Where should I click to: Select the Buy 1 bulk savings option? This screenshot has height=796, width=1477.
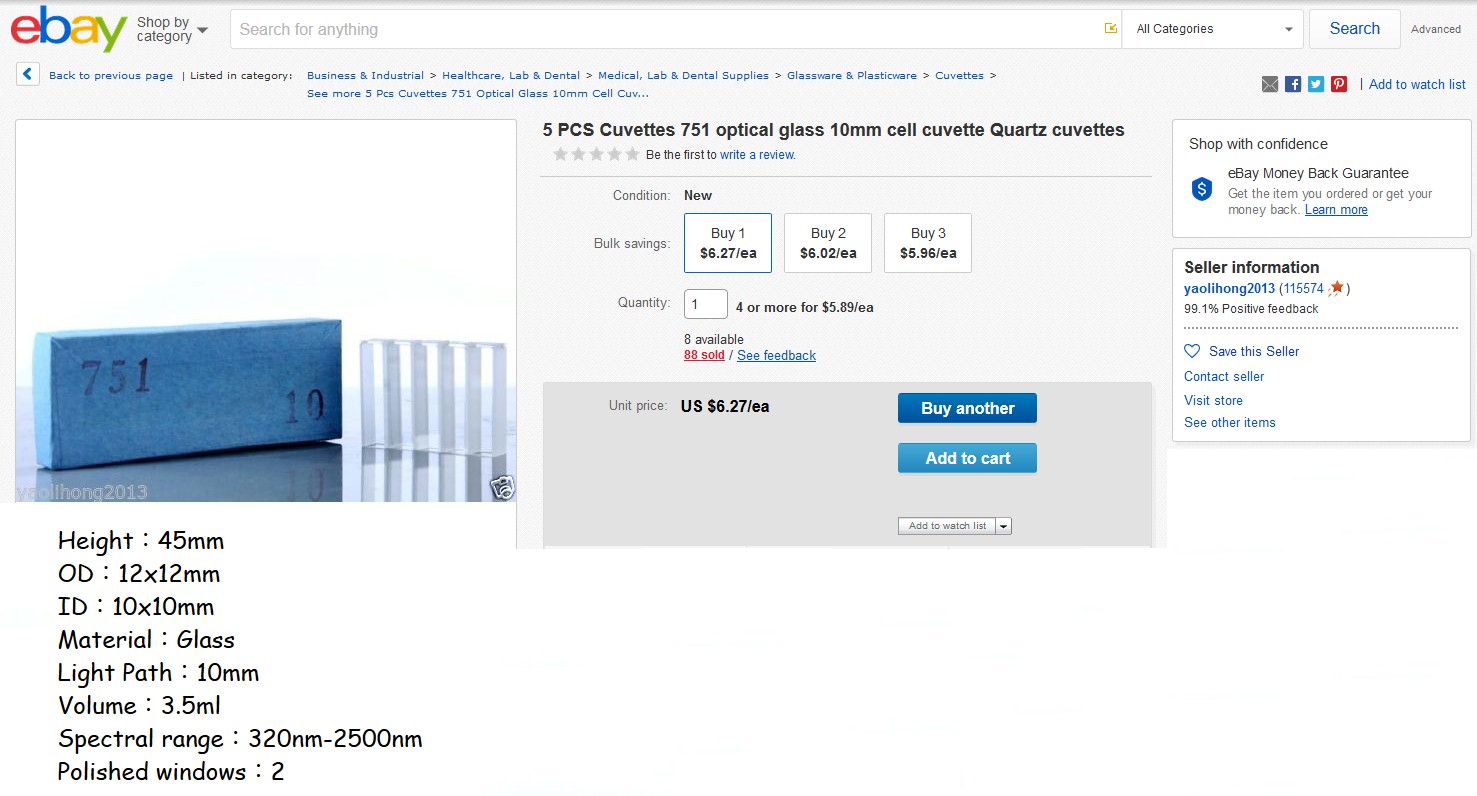(728, 243)
